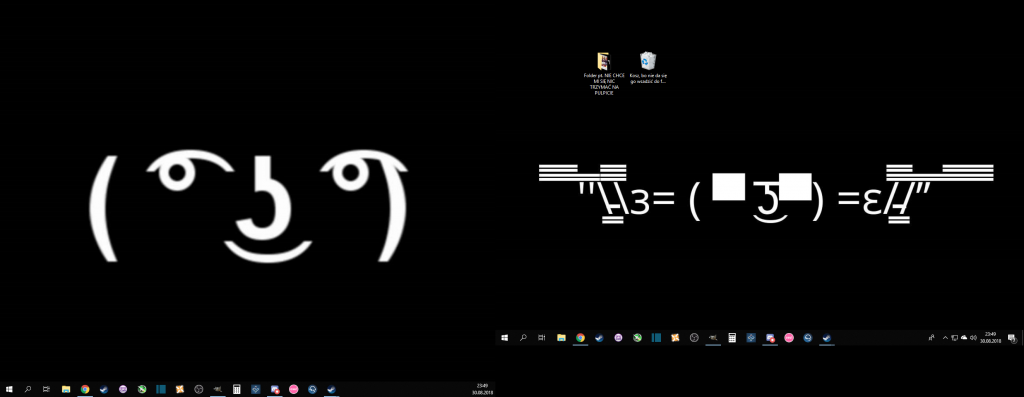Image resolution: width=1024 pixels, height=397 pixels.
Task: Open the People icon in the system tray
Action: [931, 338]
